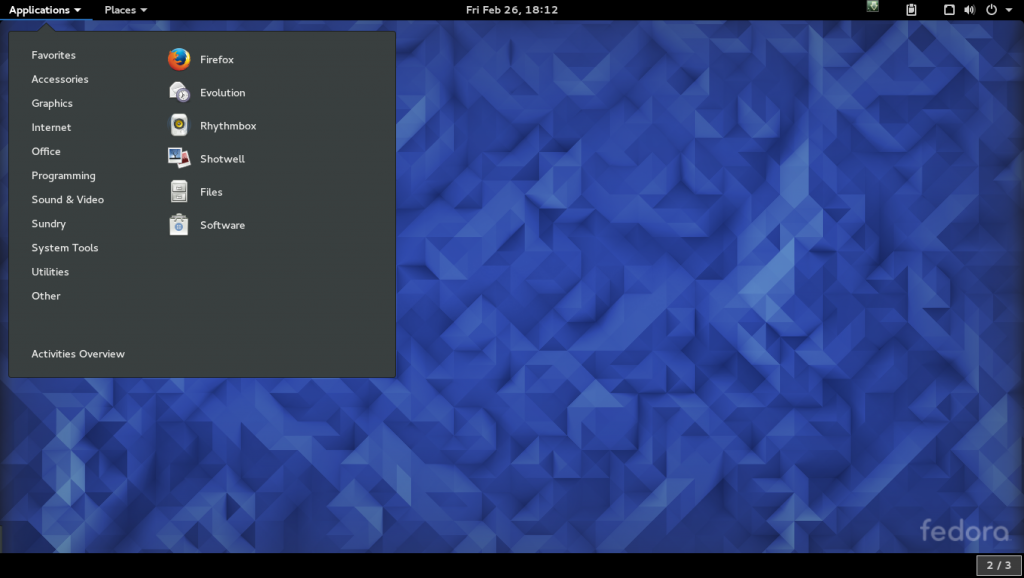Viewport: 1024px width, 578px height.
Task: Open the Other category
Action: click(x=46, y=296)
